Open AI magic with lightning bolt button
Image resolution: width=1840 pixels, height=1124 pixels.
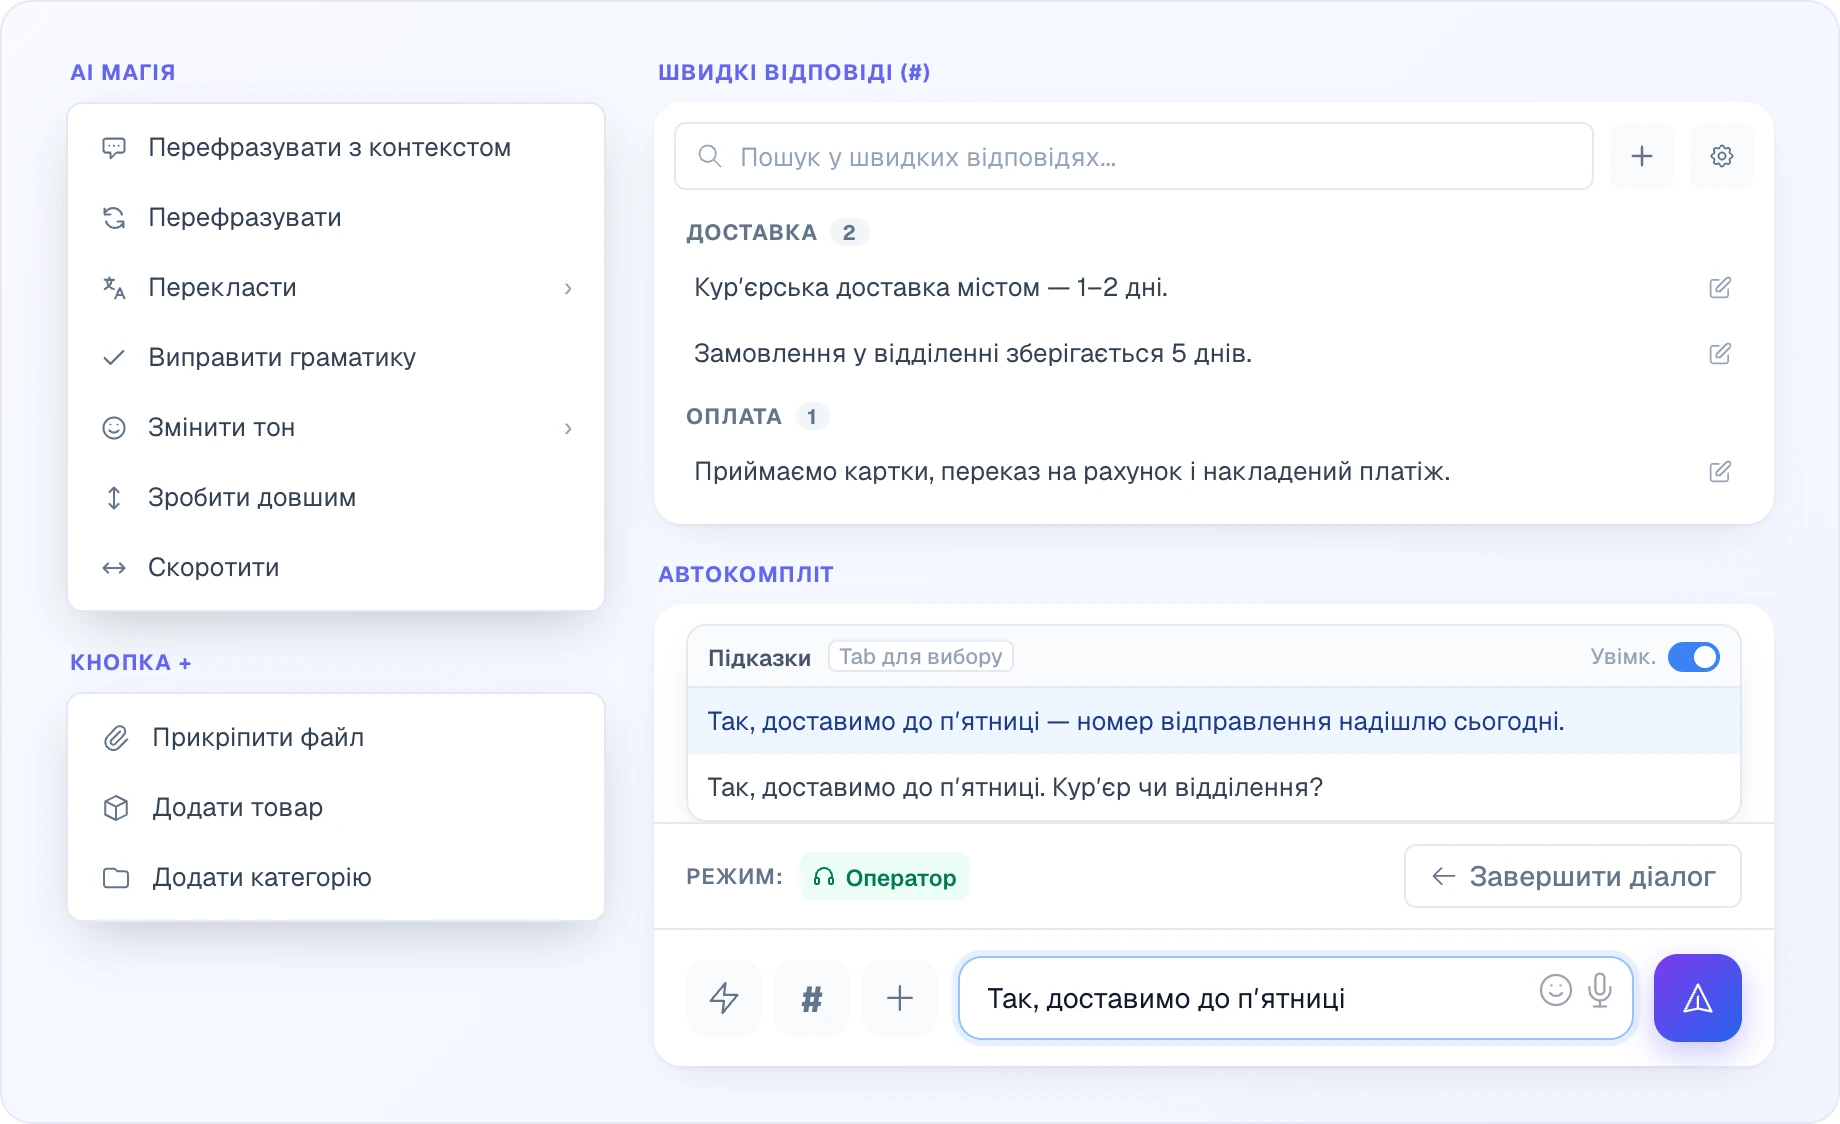[724, 998]
